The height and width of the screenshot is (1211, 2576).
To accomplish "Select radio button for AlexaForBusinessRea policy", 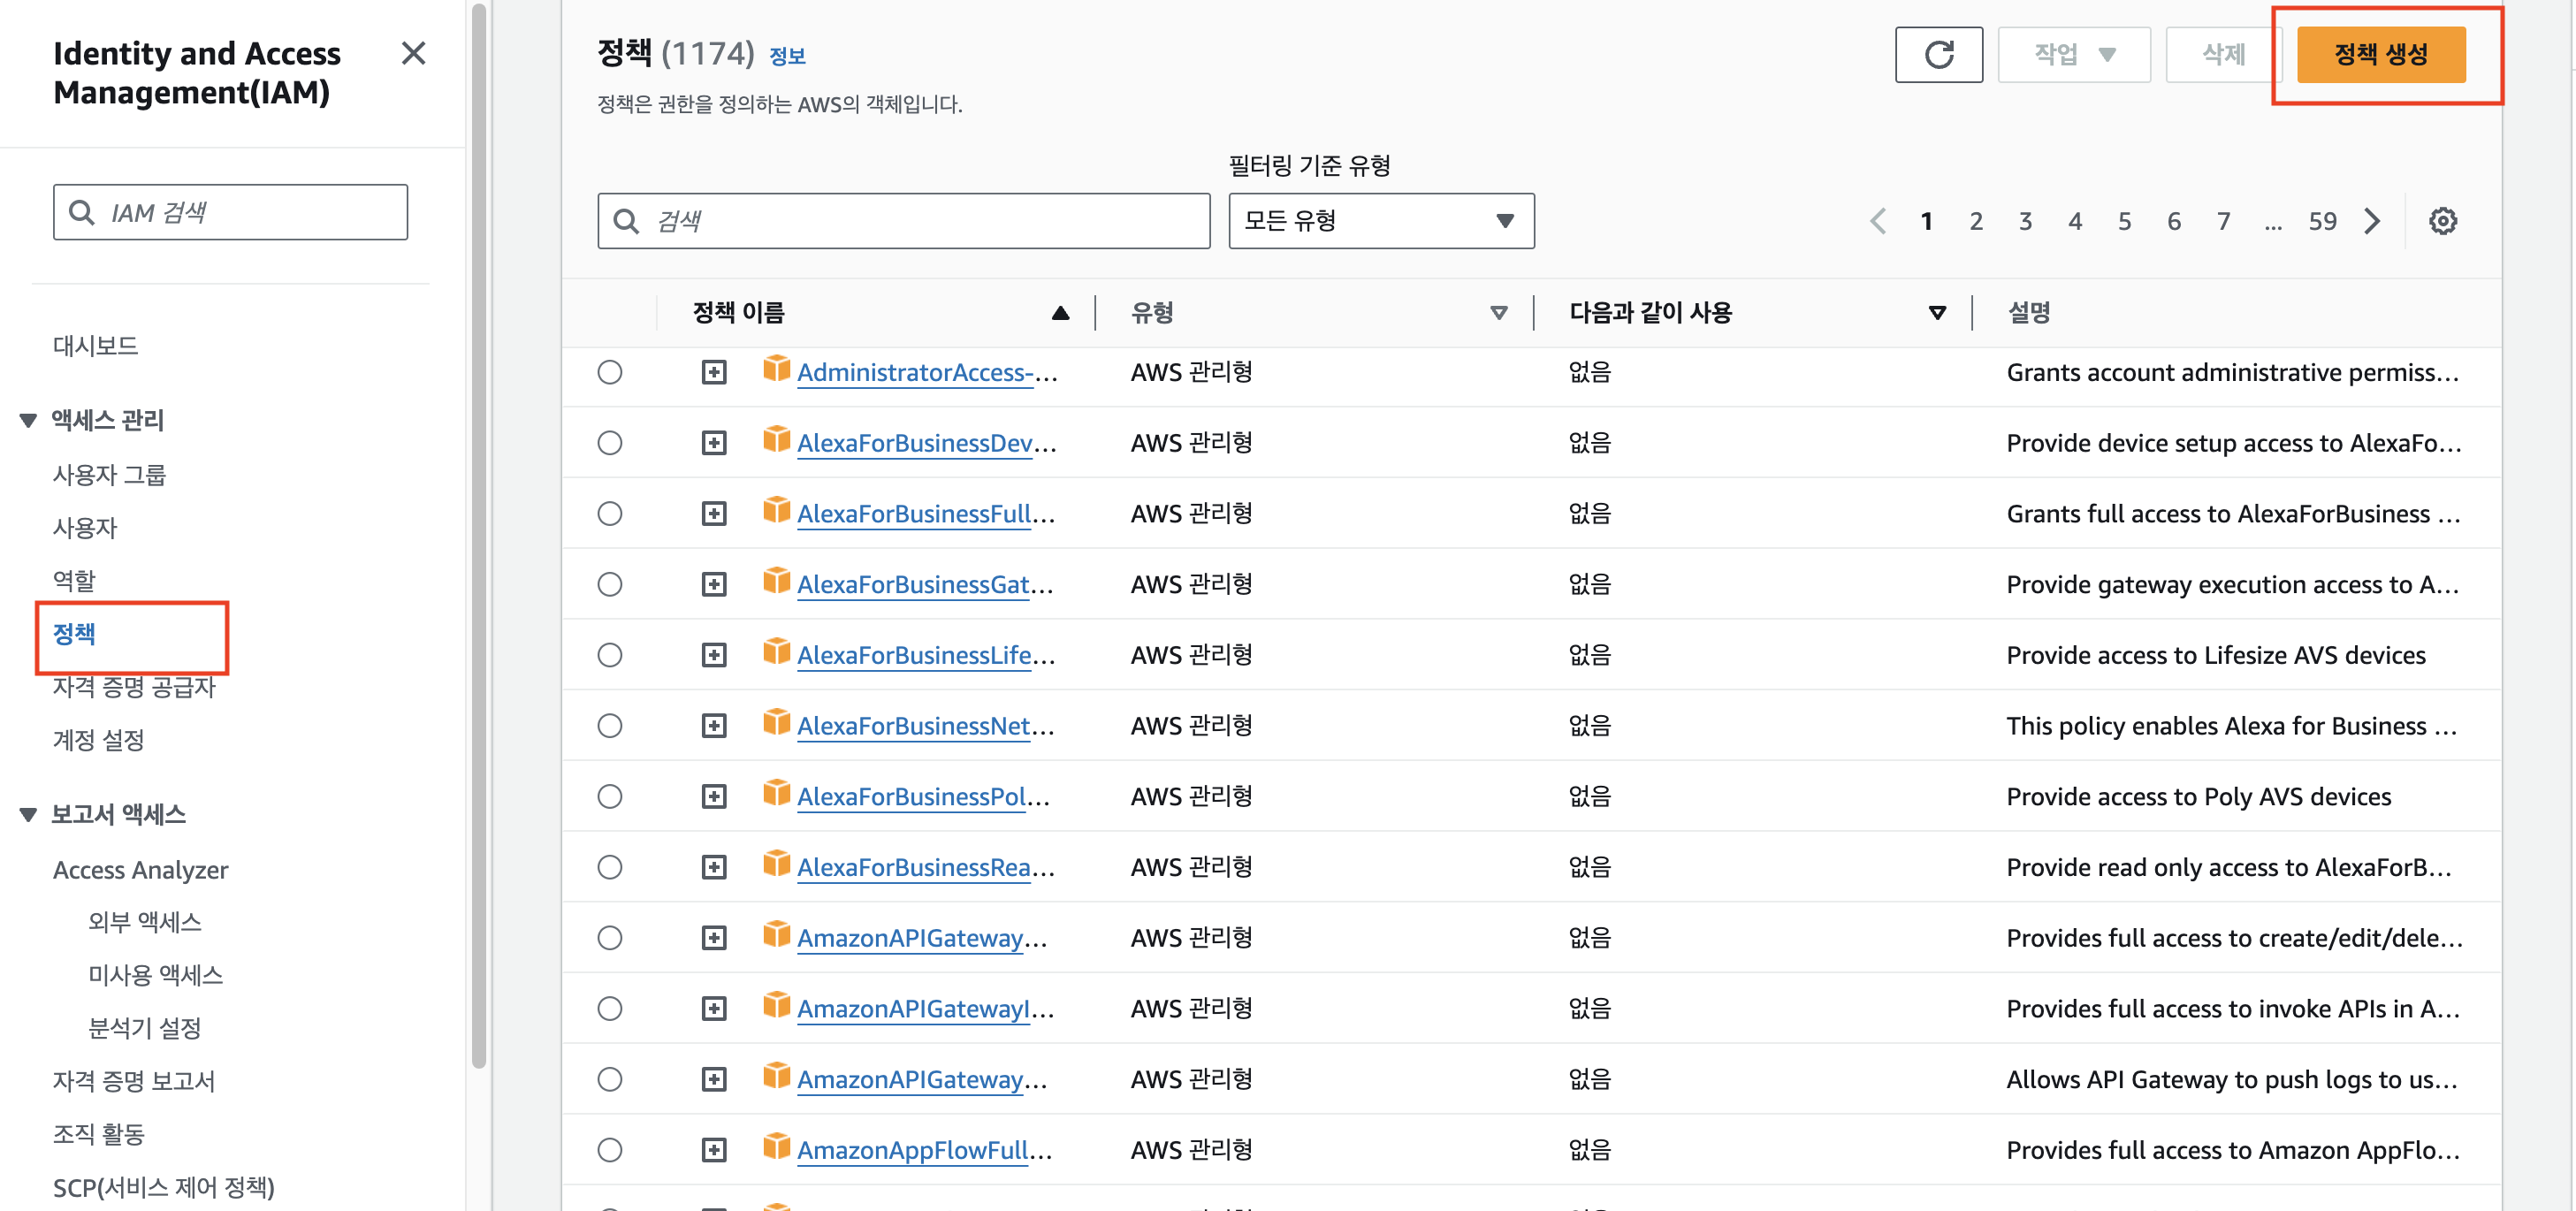I will [x=610, y=867].
